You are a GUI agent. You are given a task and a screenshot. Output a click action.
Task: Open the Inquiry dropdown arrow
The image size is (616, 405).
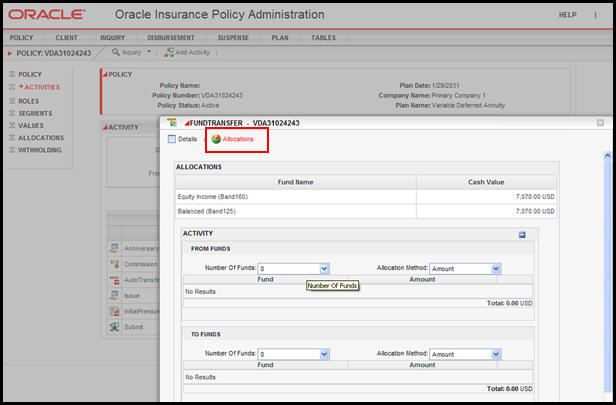tap(149, 51)
